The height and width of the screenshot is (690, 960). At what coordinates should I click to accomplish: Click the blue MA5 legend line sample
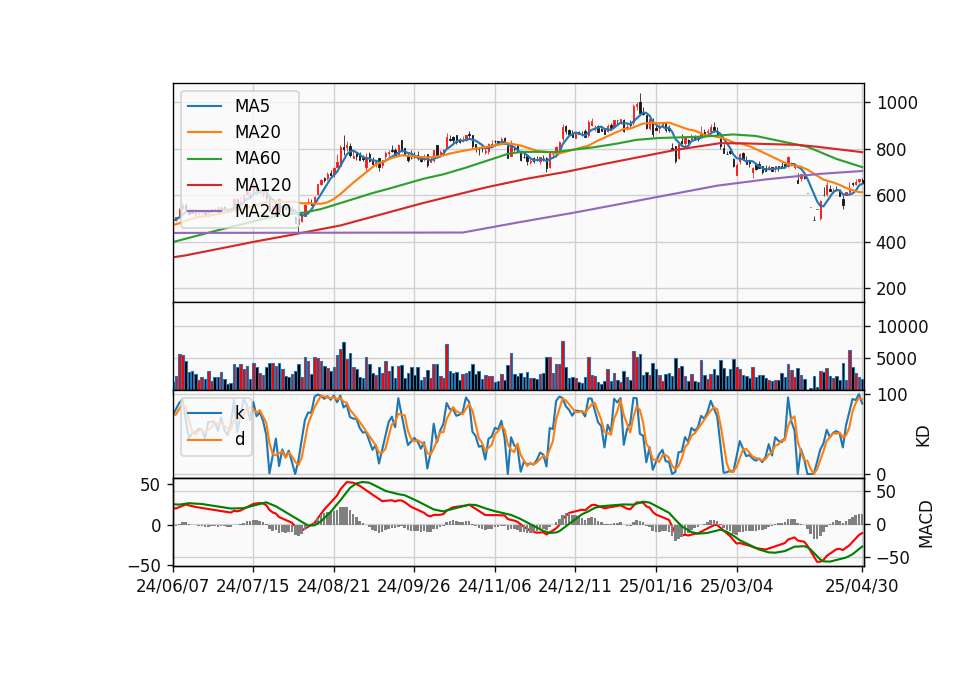[204, 106]
